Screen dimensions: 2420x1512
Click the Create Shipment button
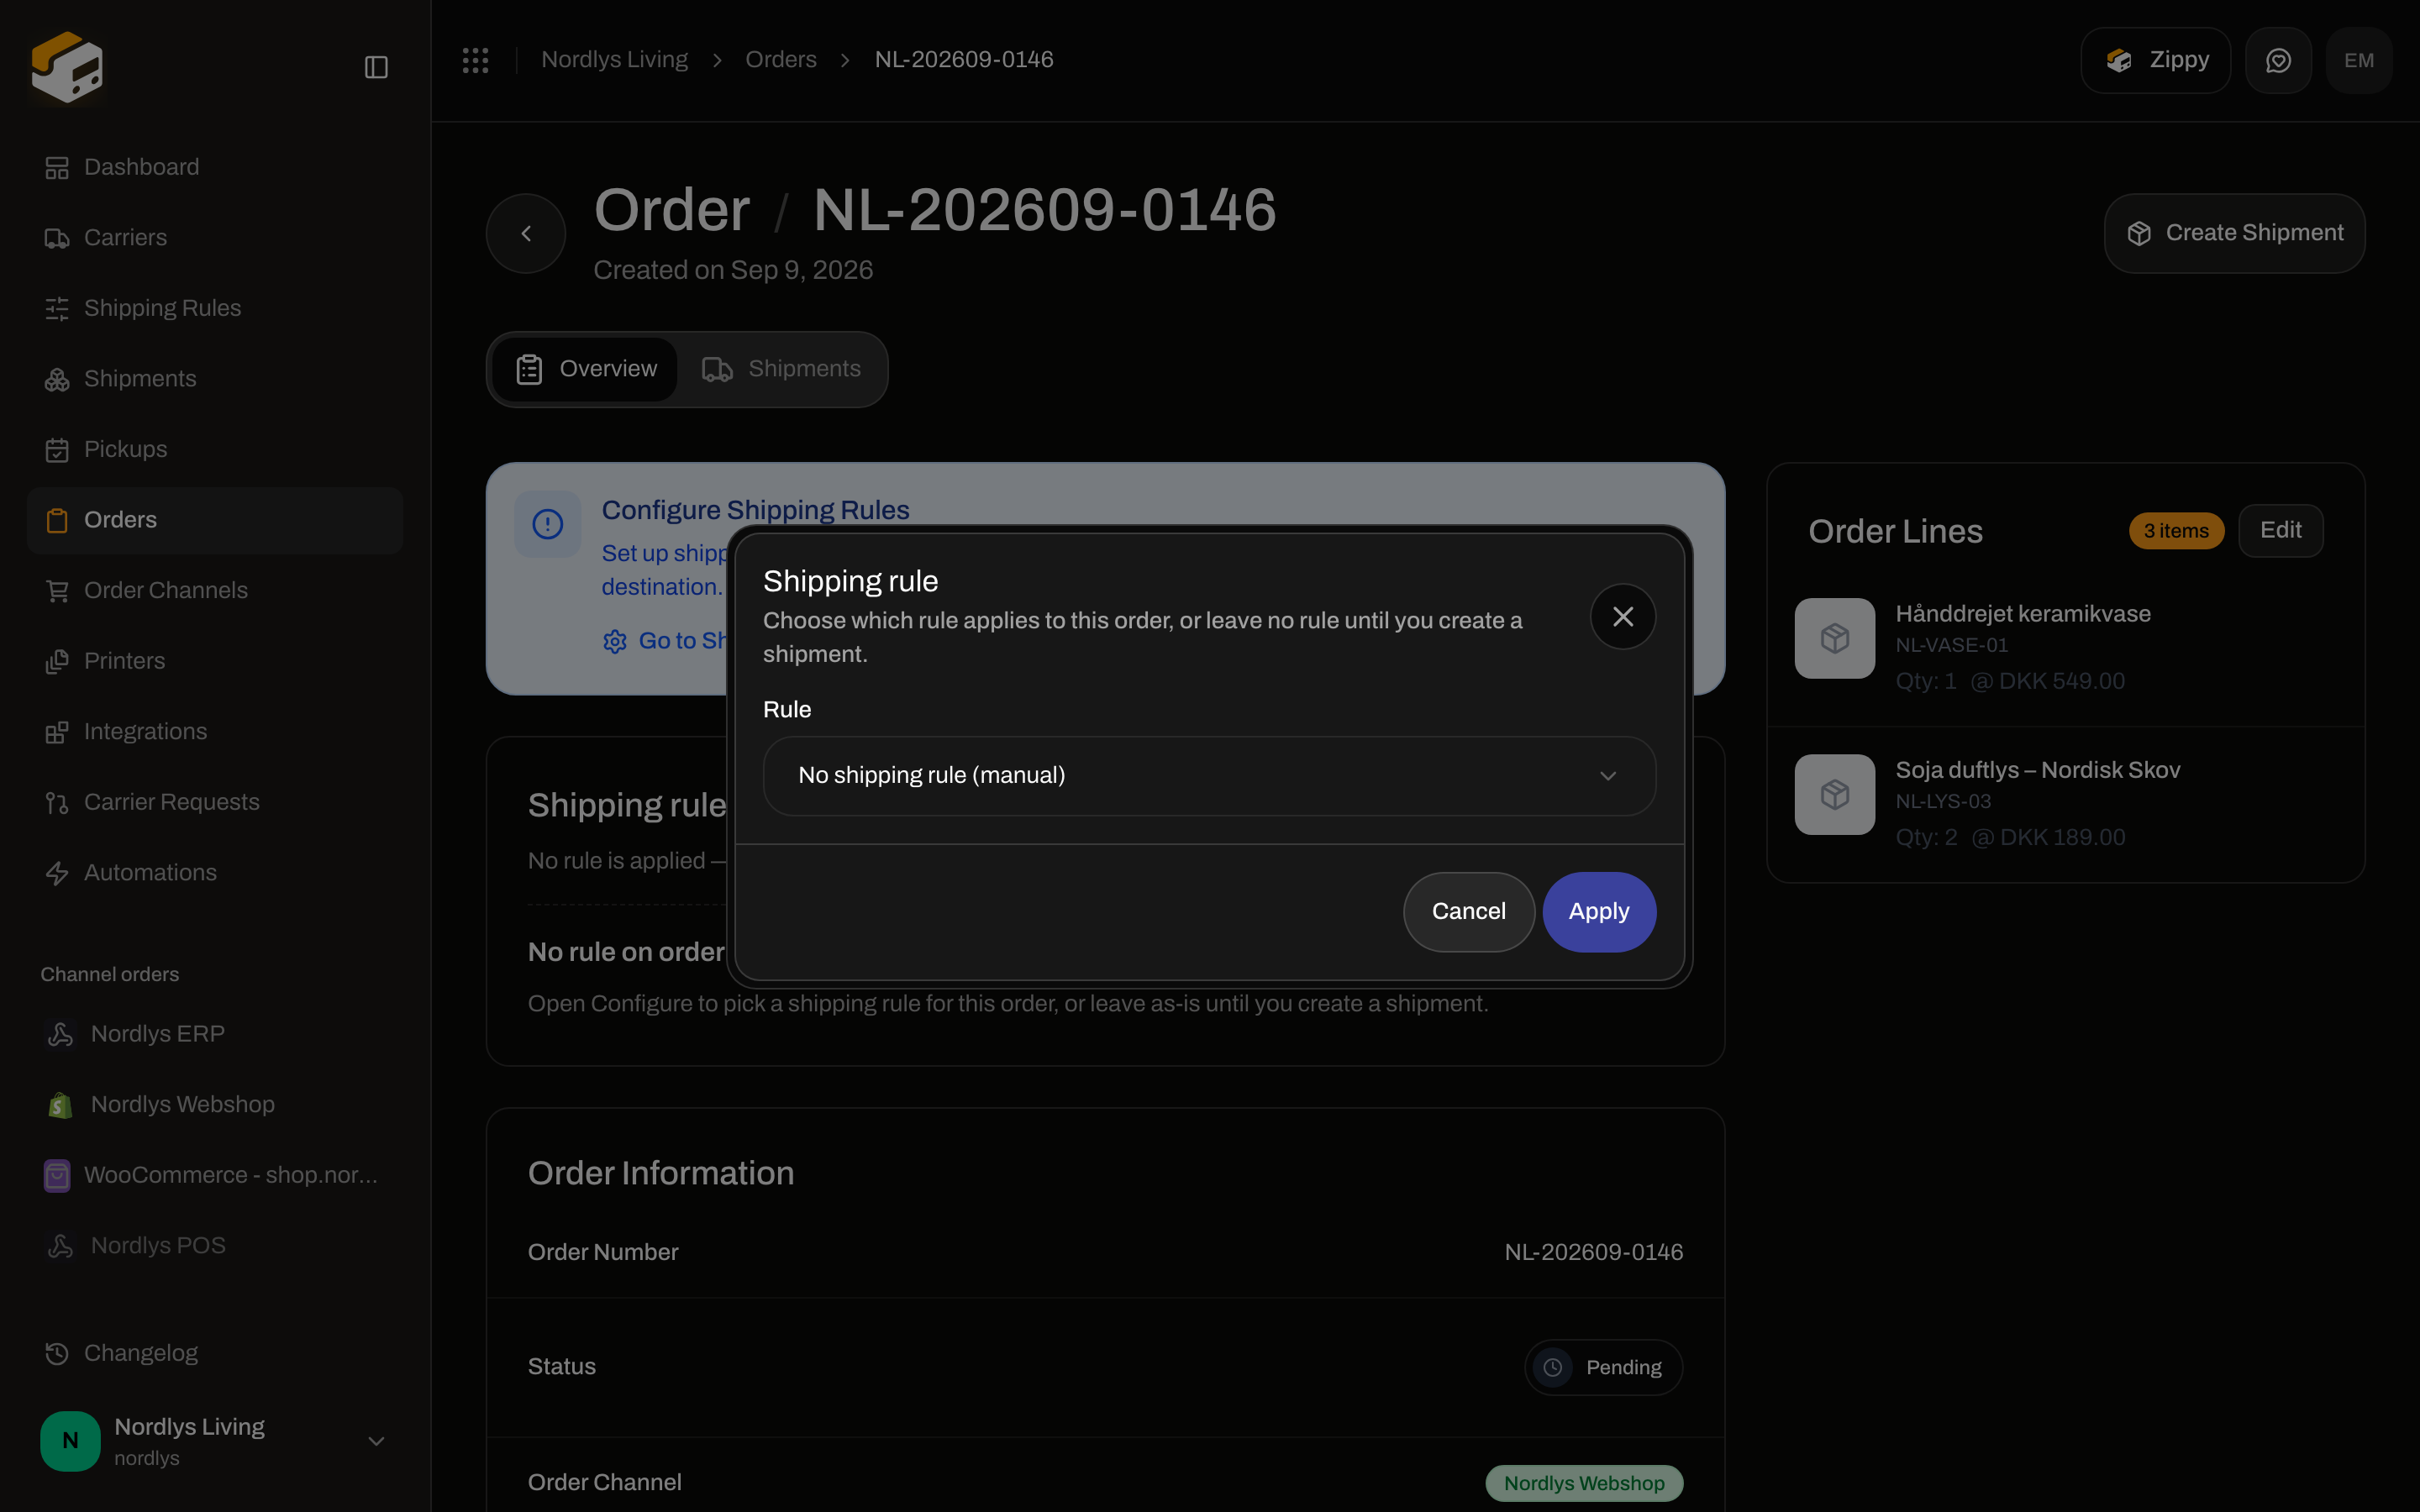[x=2234, y=233]
